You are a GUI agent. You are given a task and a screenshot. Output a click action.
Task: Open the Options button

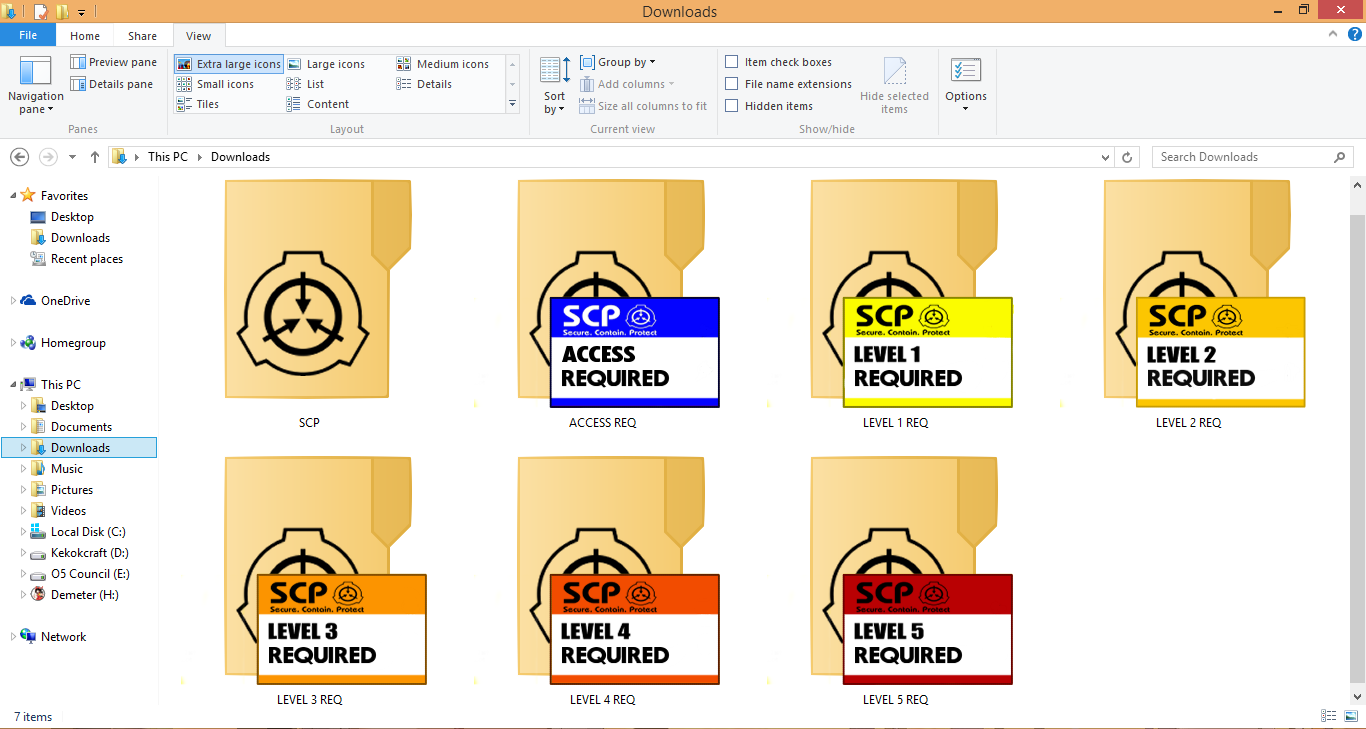(966, 85)
